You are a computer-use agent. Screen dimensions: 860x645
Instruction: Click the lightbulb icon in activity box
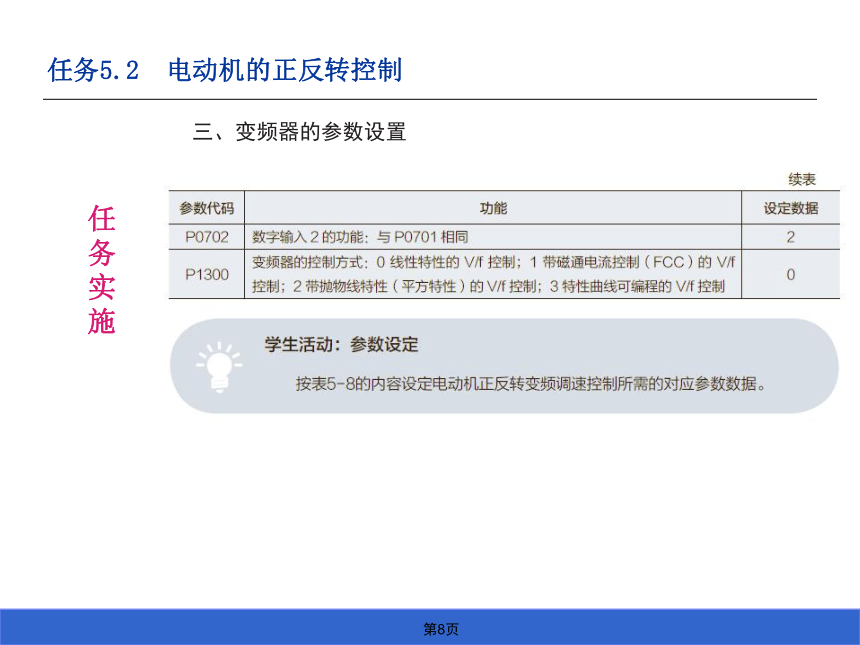pyautogui.click(x=219, y=366)
